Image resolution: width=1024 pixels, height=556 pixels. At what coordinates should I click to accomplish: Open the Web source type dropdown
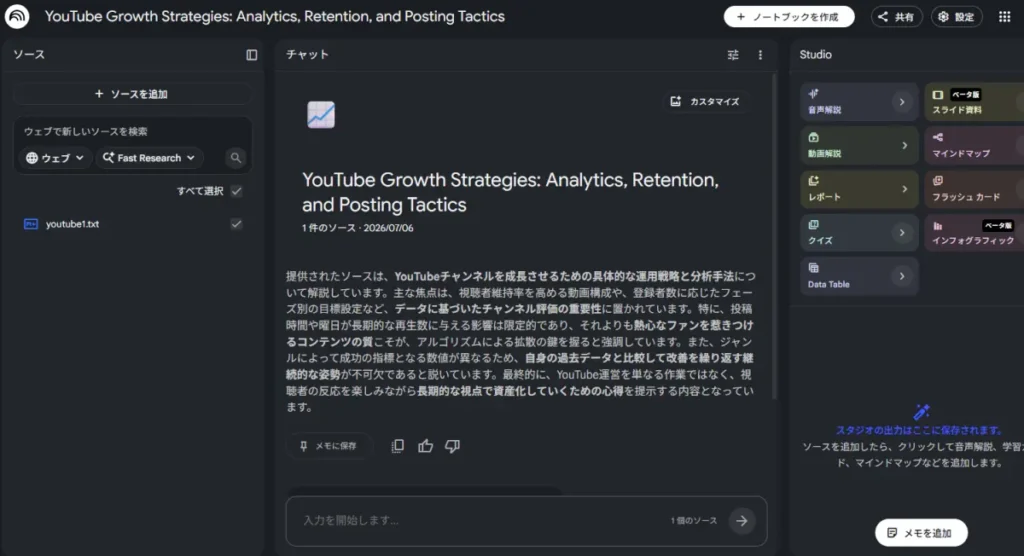pos(55,158)
